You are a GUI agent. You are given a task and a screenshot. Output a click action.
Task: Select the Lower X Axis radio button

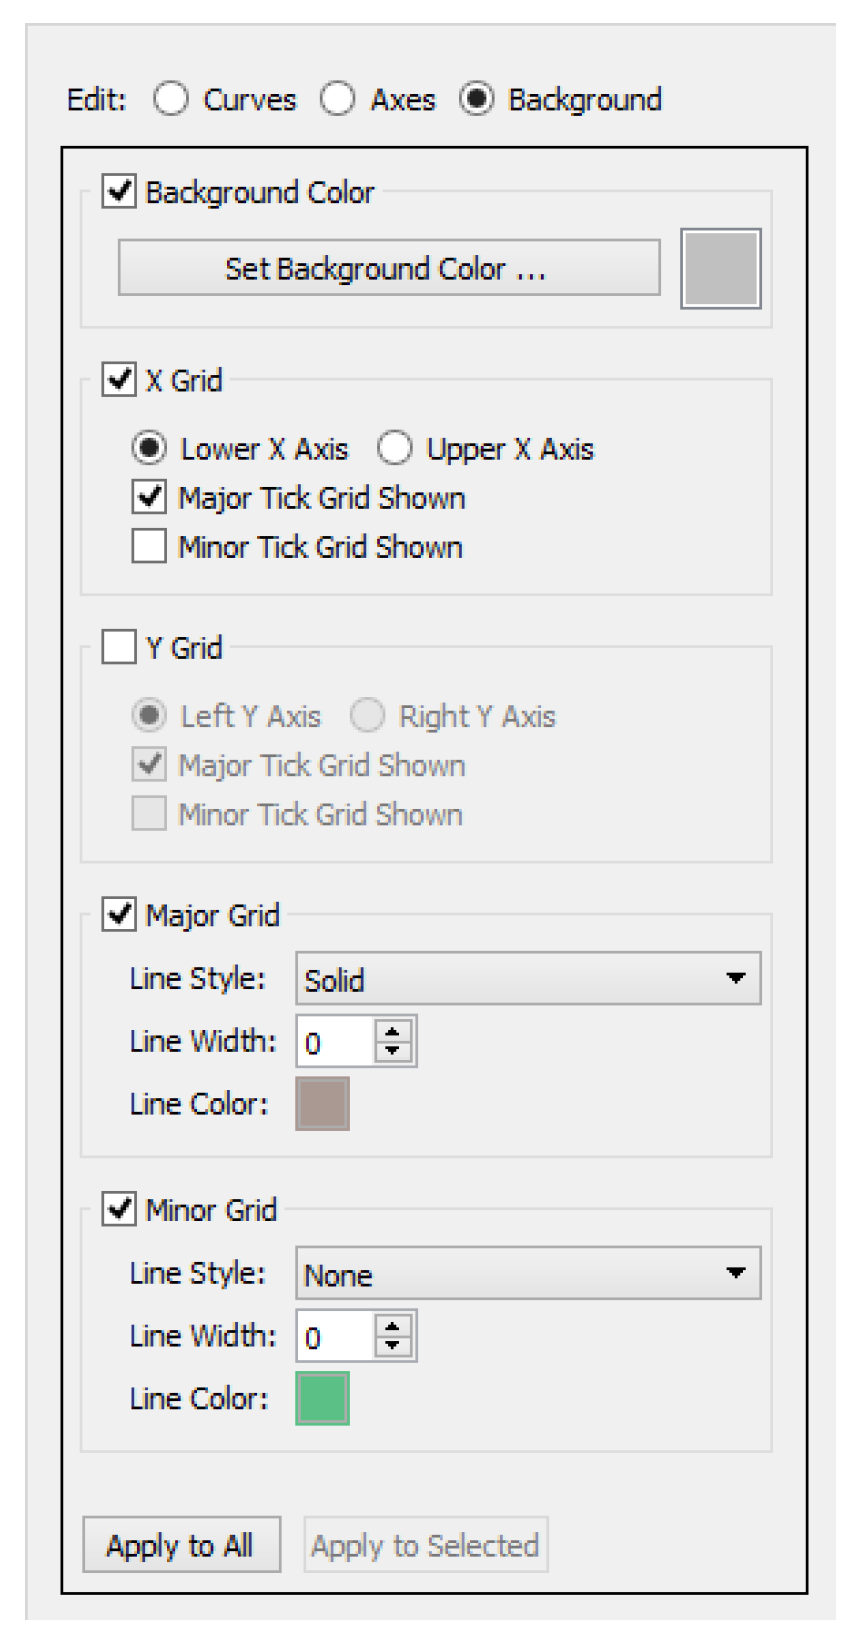[x=149, y=448]
